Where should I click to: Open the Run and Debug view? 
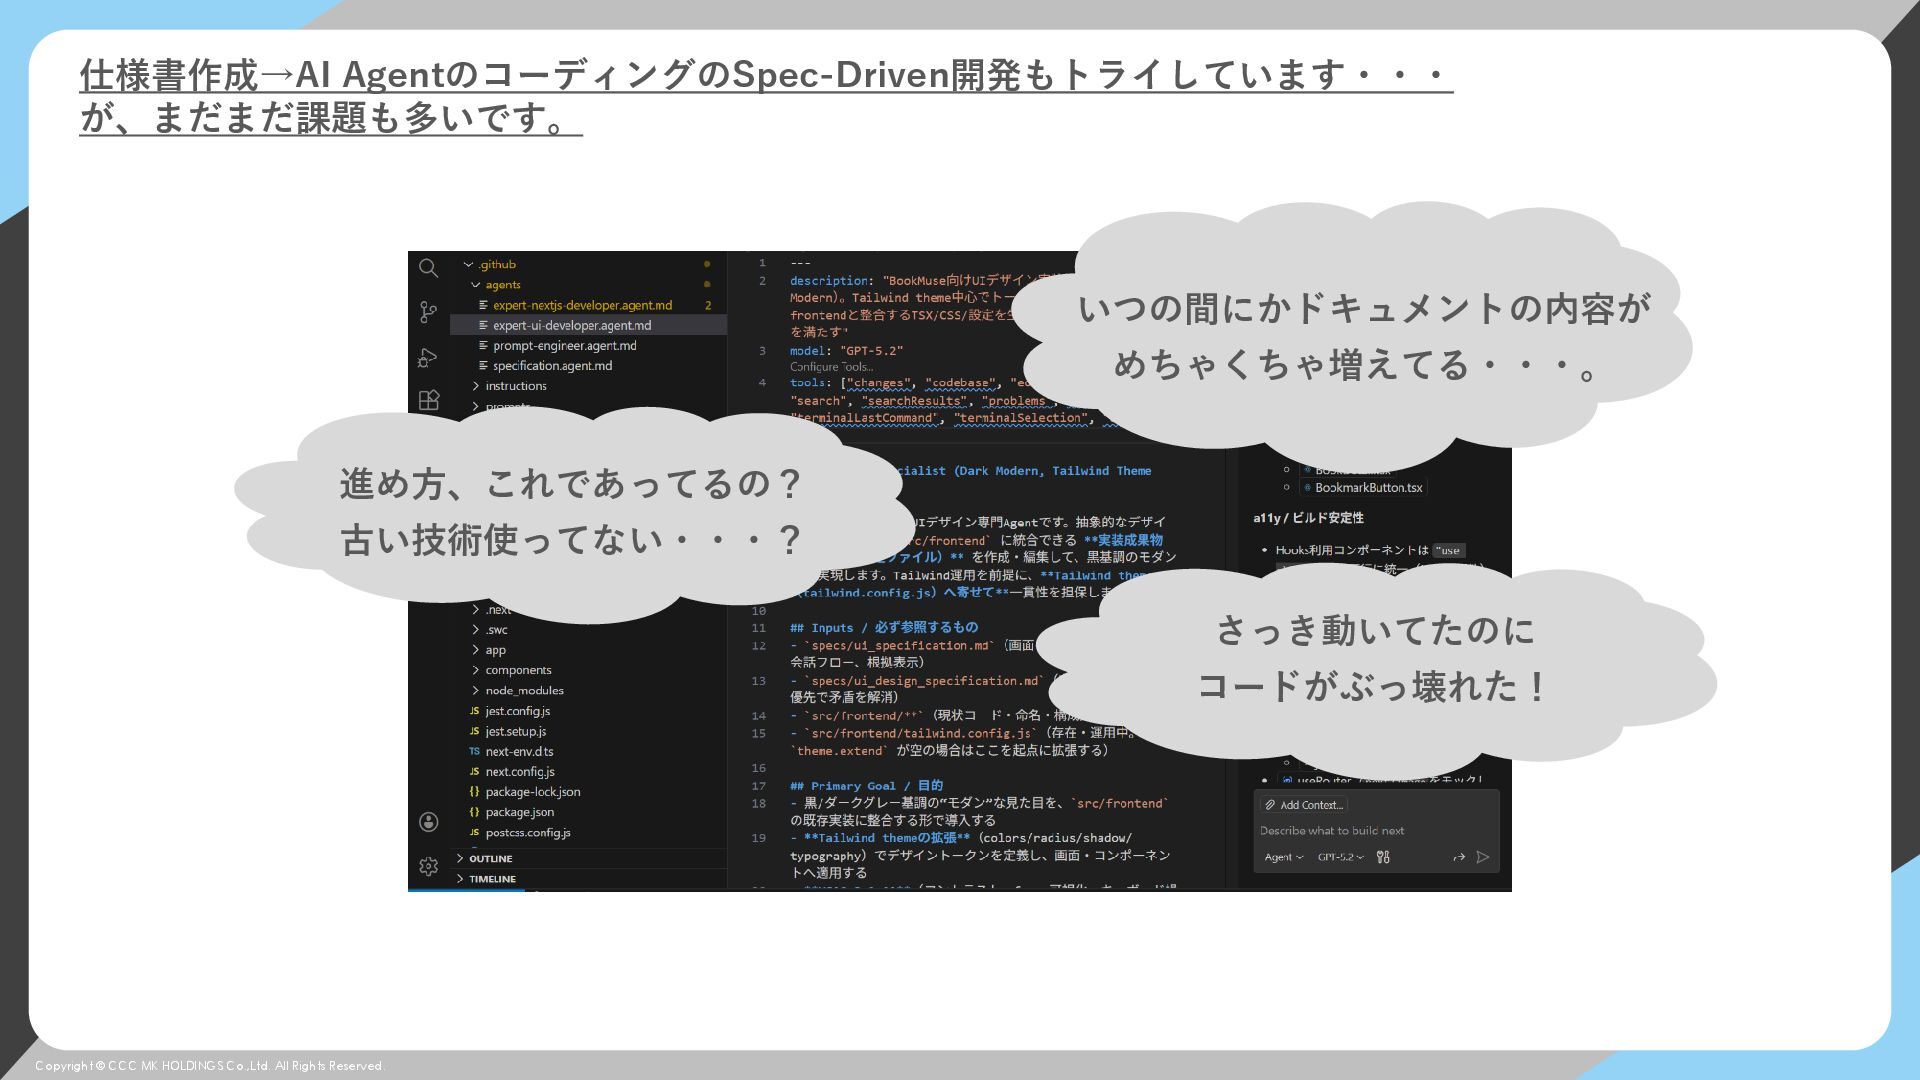pyautogui.click(x=428, y=357)
